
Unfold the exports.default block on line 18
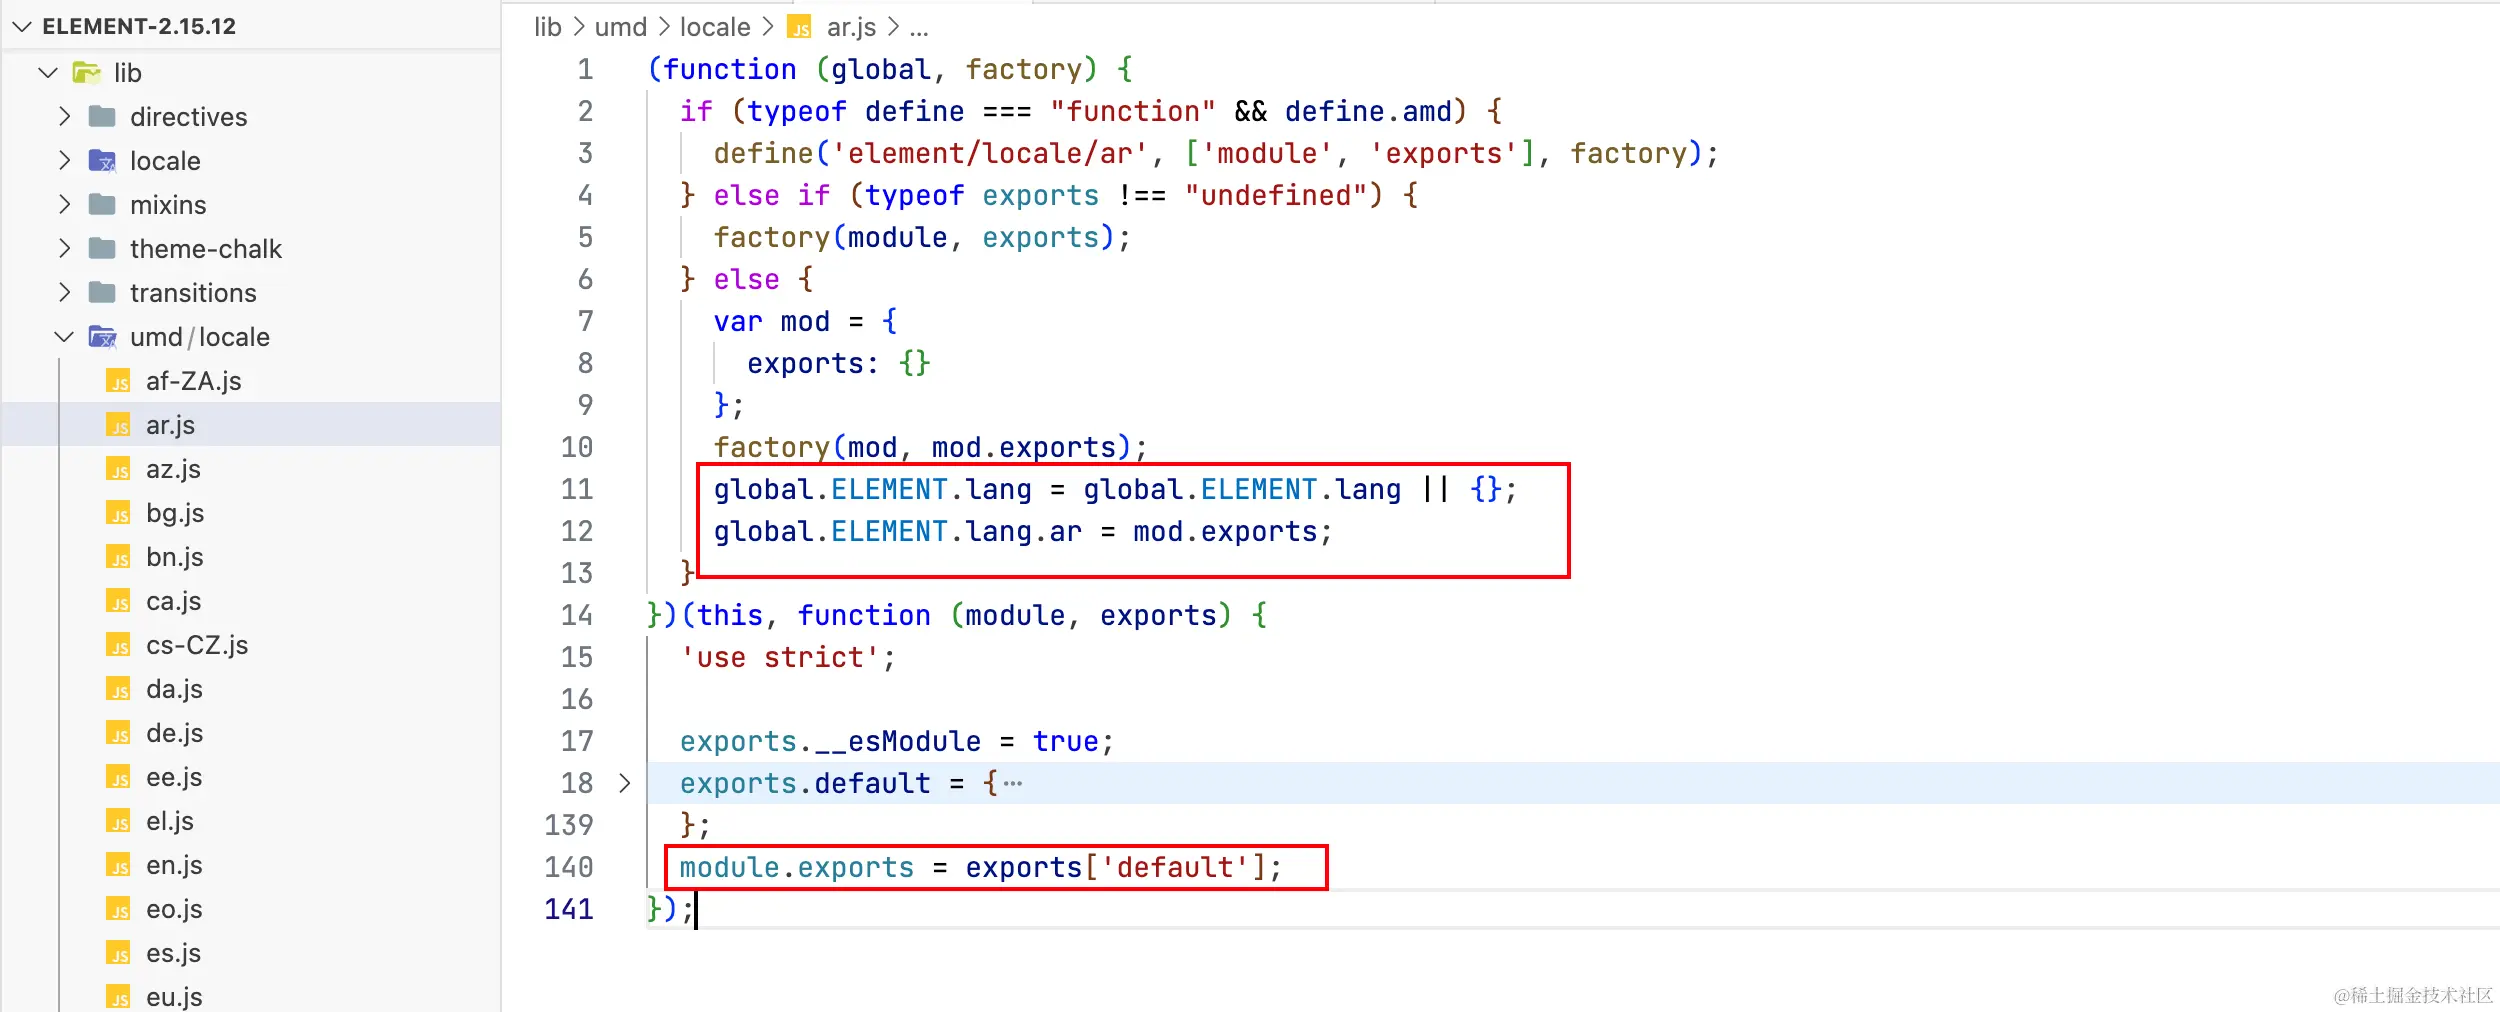(x=624, y=783)
